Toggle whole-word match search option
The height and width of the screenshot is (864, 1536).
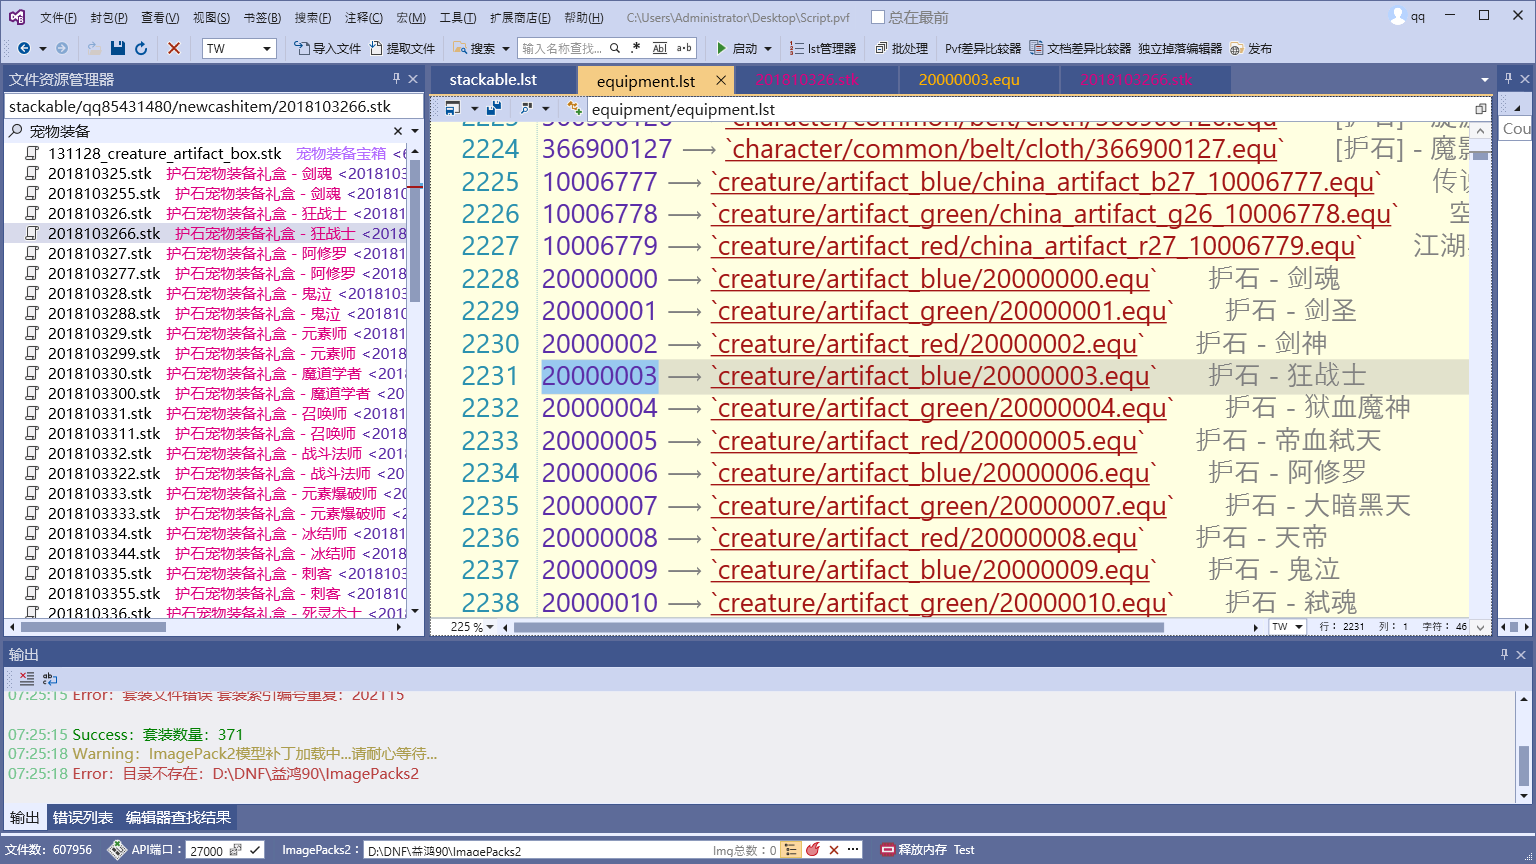coord(659,48)
